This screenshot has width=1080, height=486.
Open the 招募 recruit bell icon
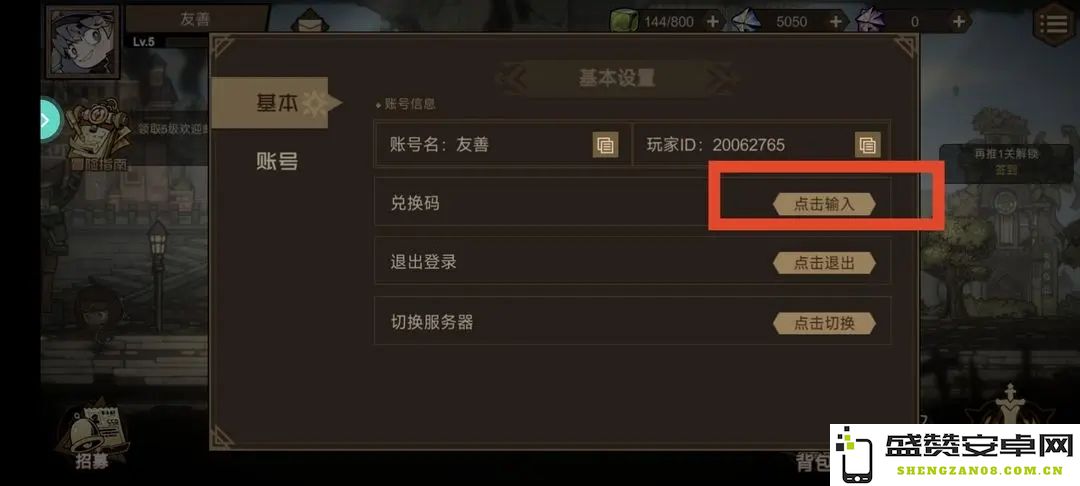point(92,434)
